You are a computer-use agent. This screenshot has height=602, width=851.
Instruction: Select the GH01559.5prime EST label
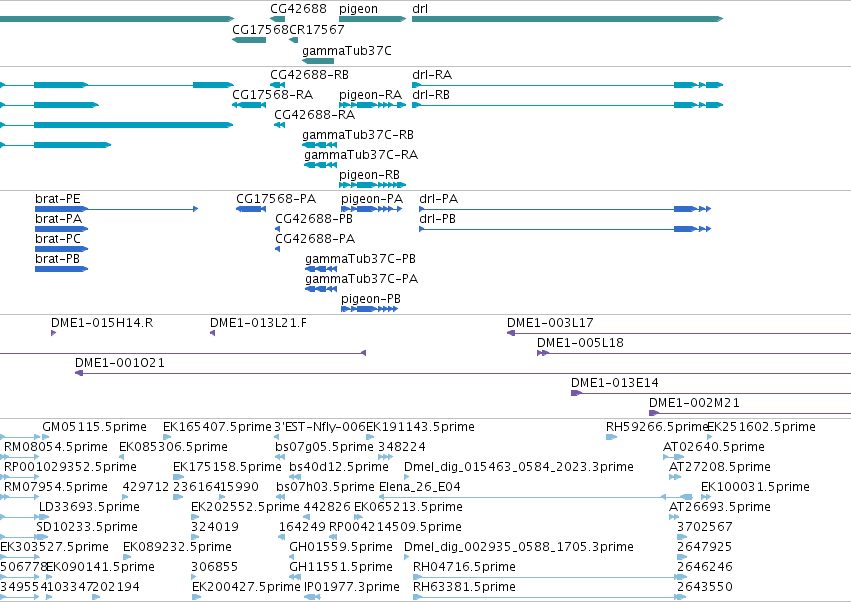click(341, 548)
